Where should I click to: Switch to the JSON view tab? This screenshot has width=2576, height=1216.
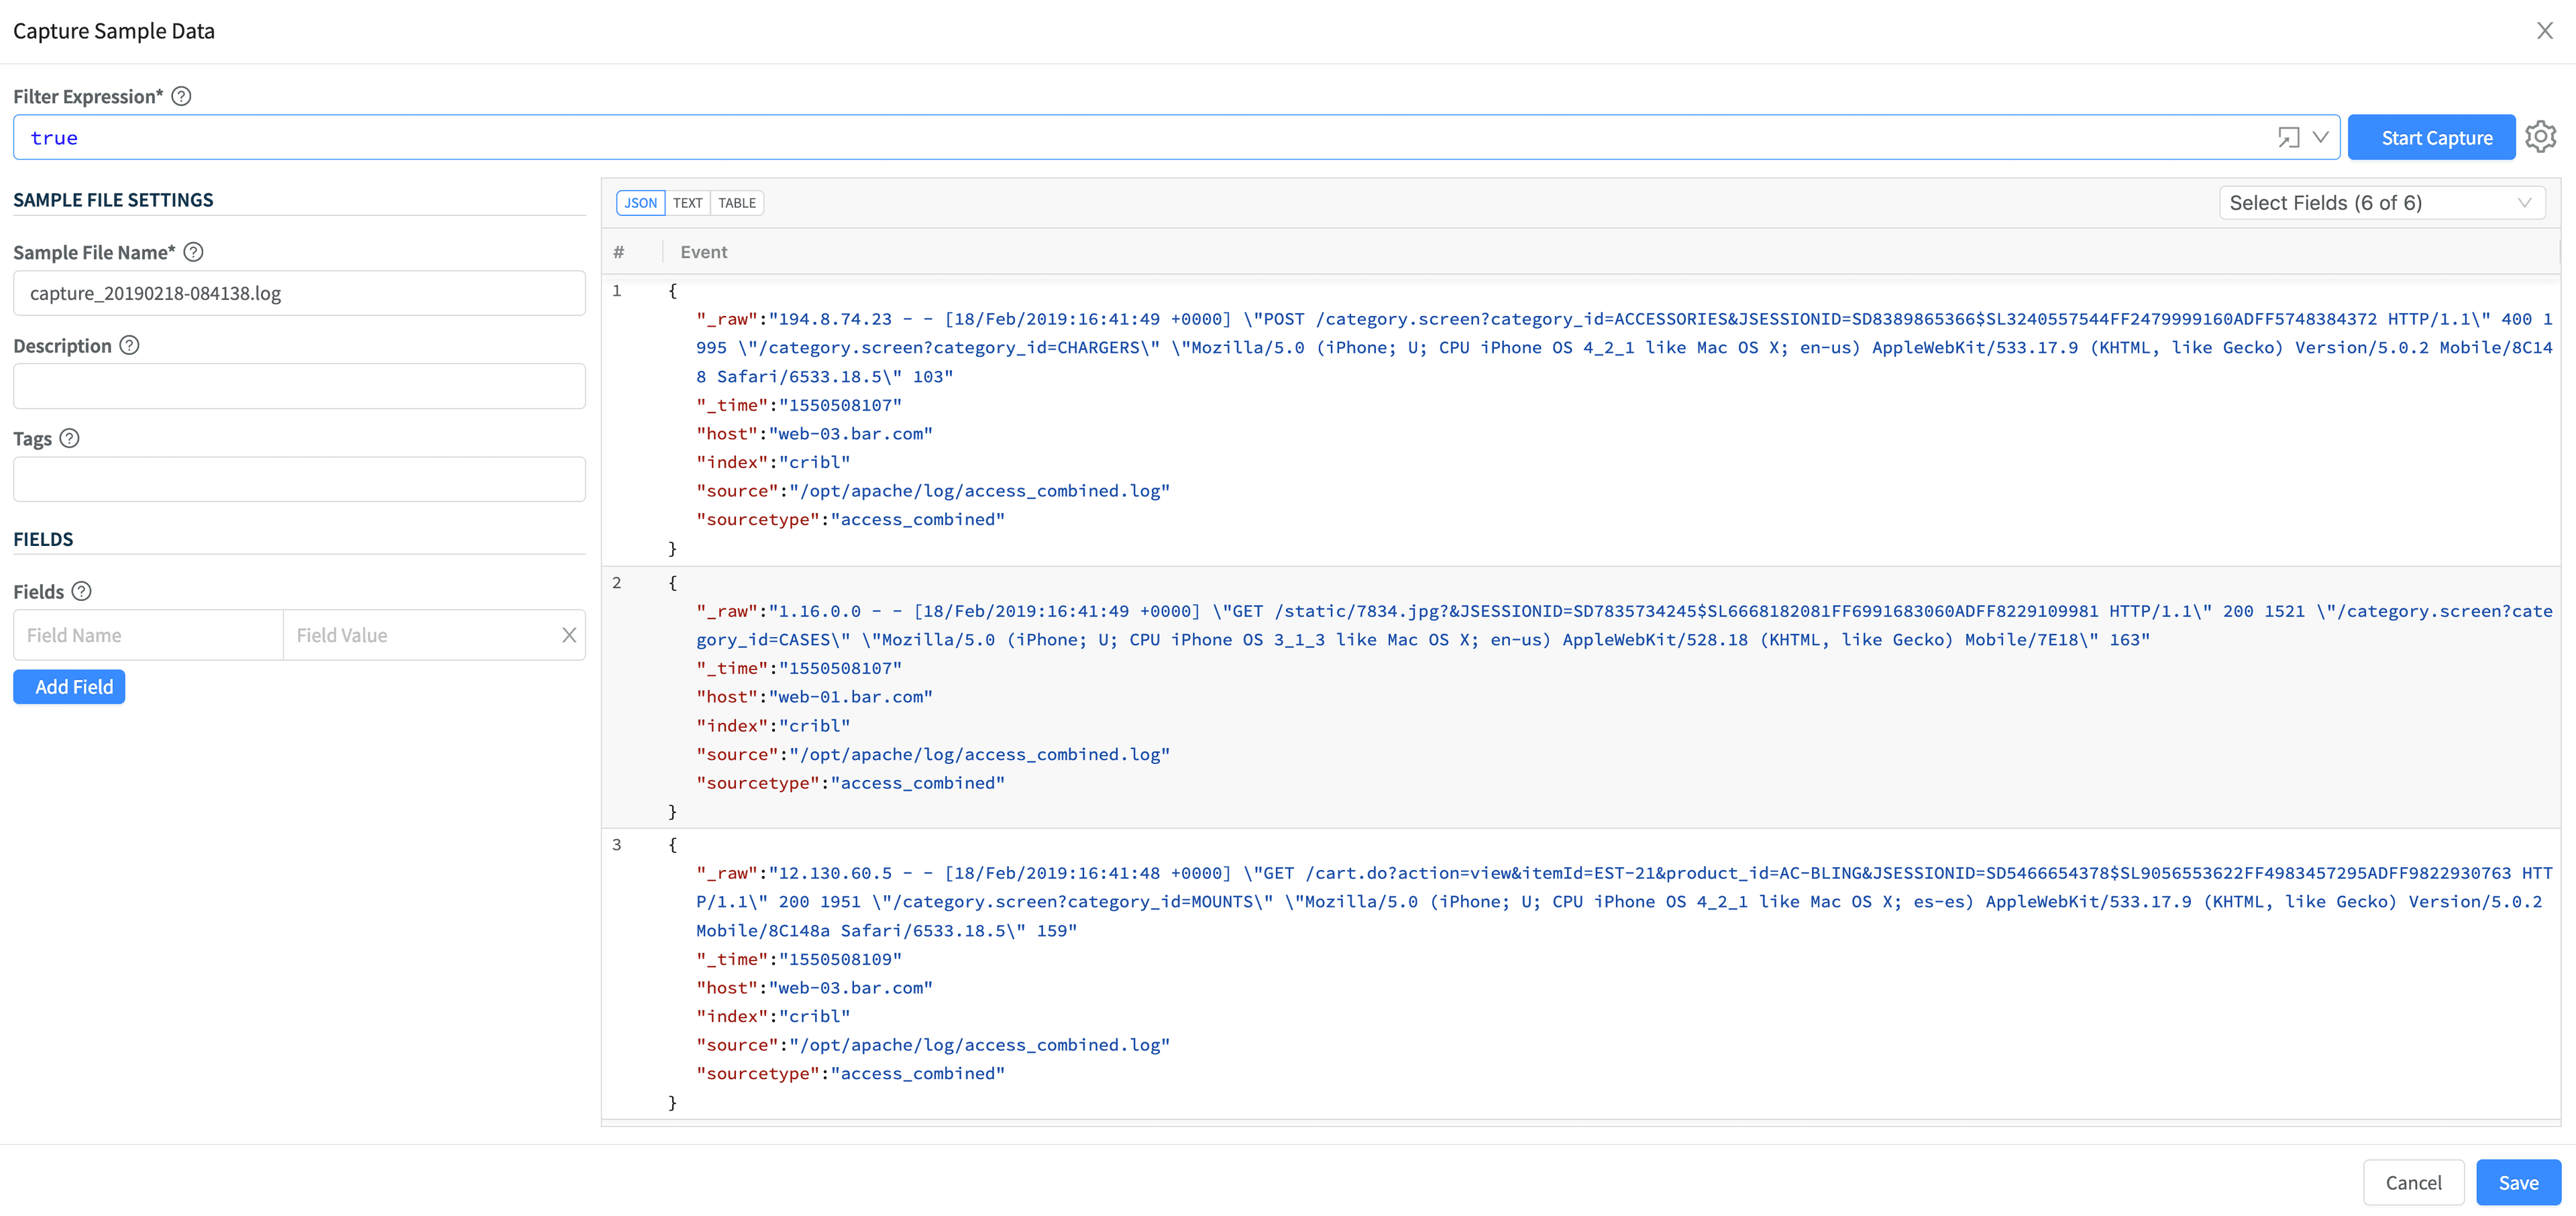pos(640,203)
